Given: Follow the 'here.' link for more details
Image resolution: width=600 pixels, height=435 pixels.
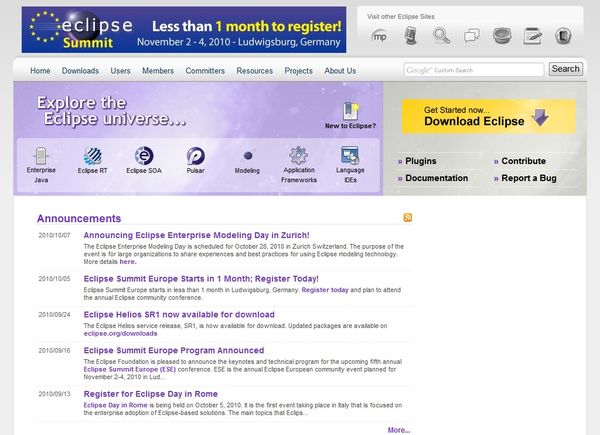Looking at the screenshot, I should click(128, 262).
